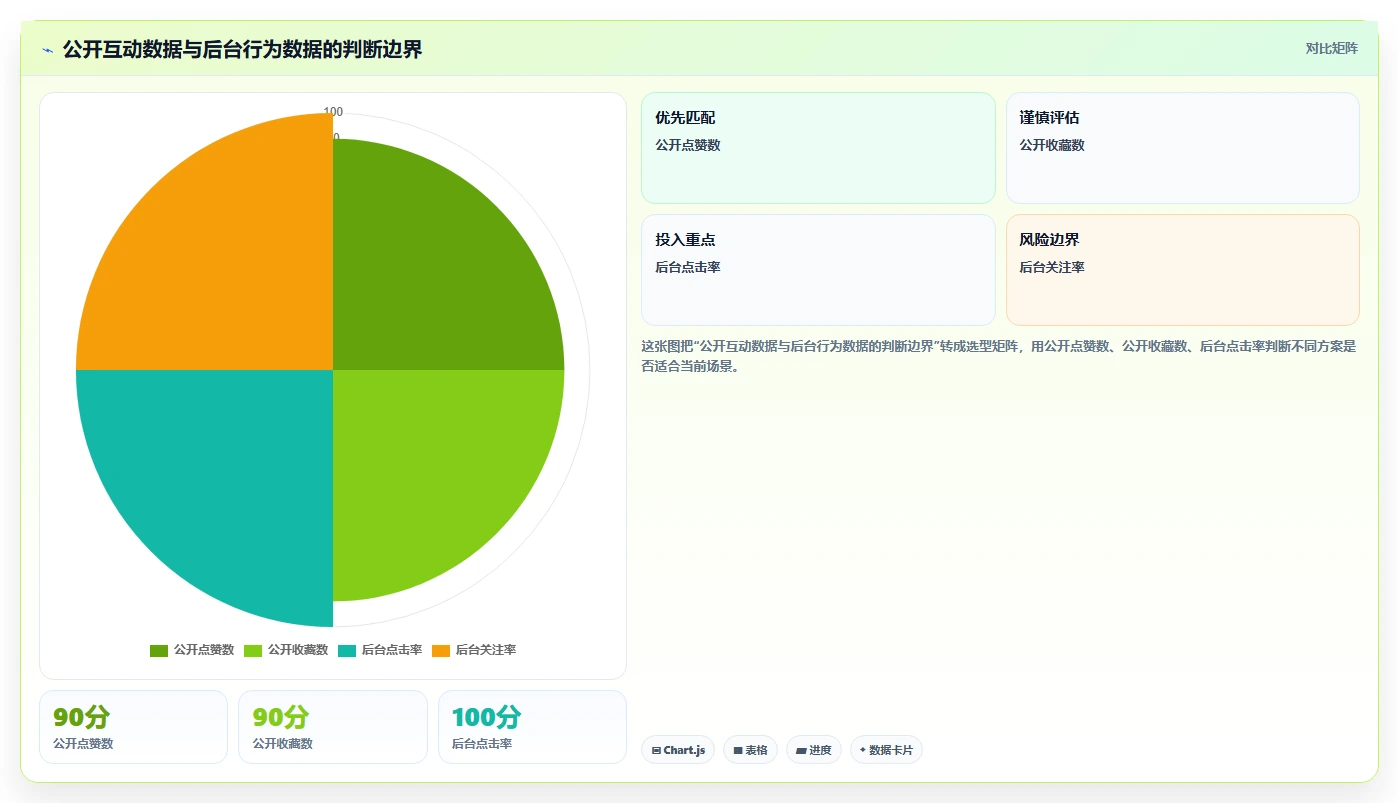Toggle 后台关注率 legend swatch
This screenshot has width=1399, height=803.
tap(441, 650)
